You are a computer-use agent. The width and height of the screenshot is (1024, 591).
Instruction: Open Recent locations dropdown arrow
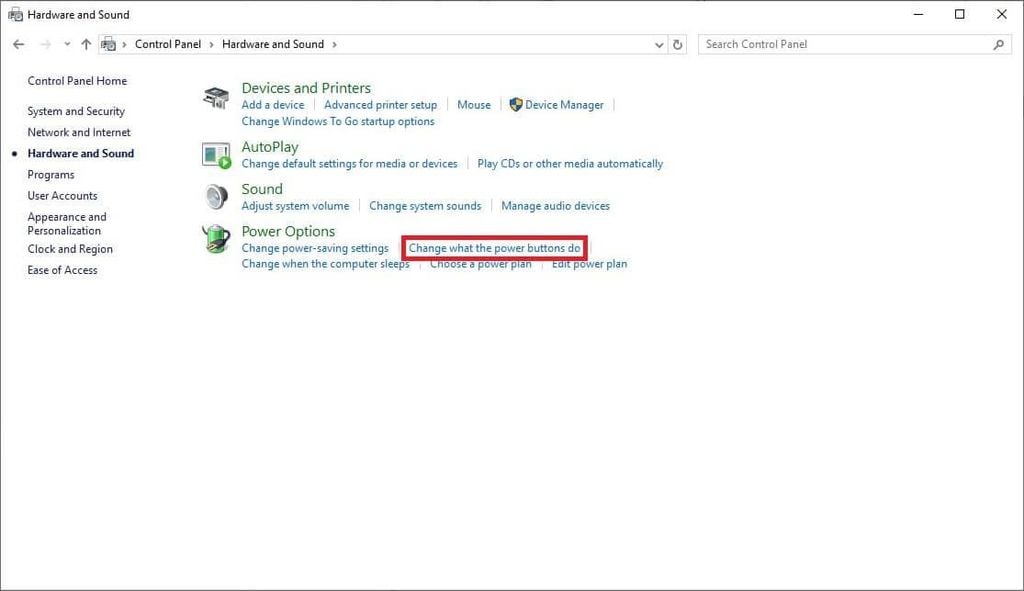coord(67,44)
